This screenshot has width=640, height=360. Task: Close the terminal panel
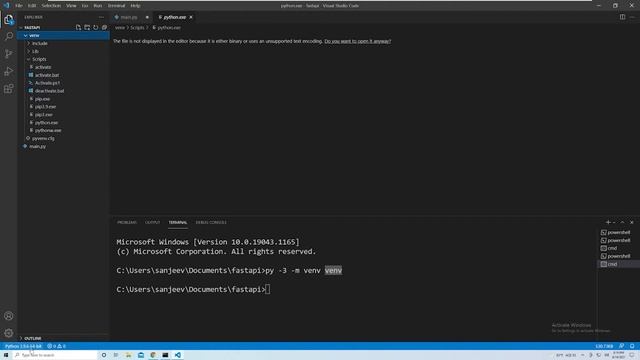tap(632, 222)
